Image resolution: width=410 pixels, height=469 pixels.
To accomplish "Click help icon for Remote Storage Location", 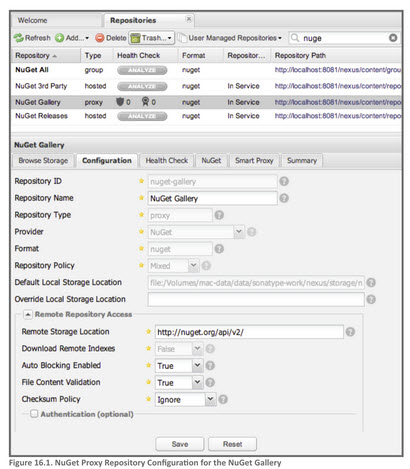I will point(350,332).
